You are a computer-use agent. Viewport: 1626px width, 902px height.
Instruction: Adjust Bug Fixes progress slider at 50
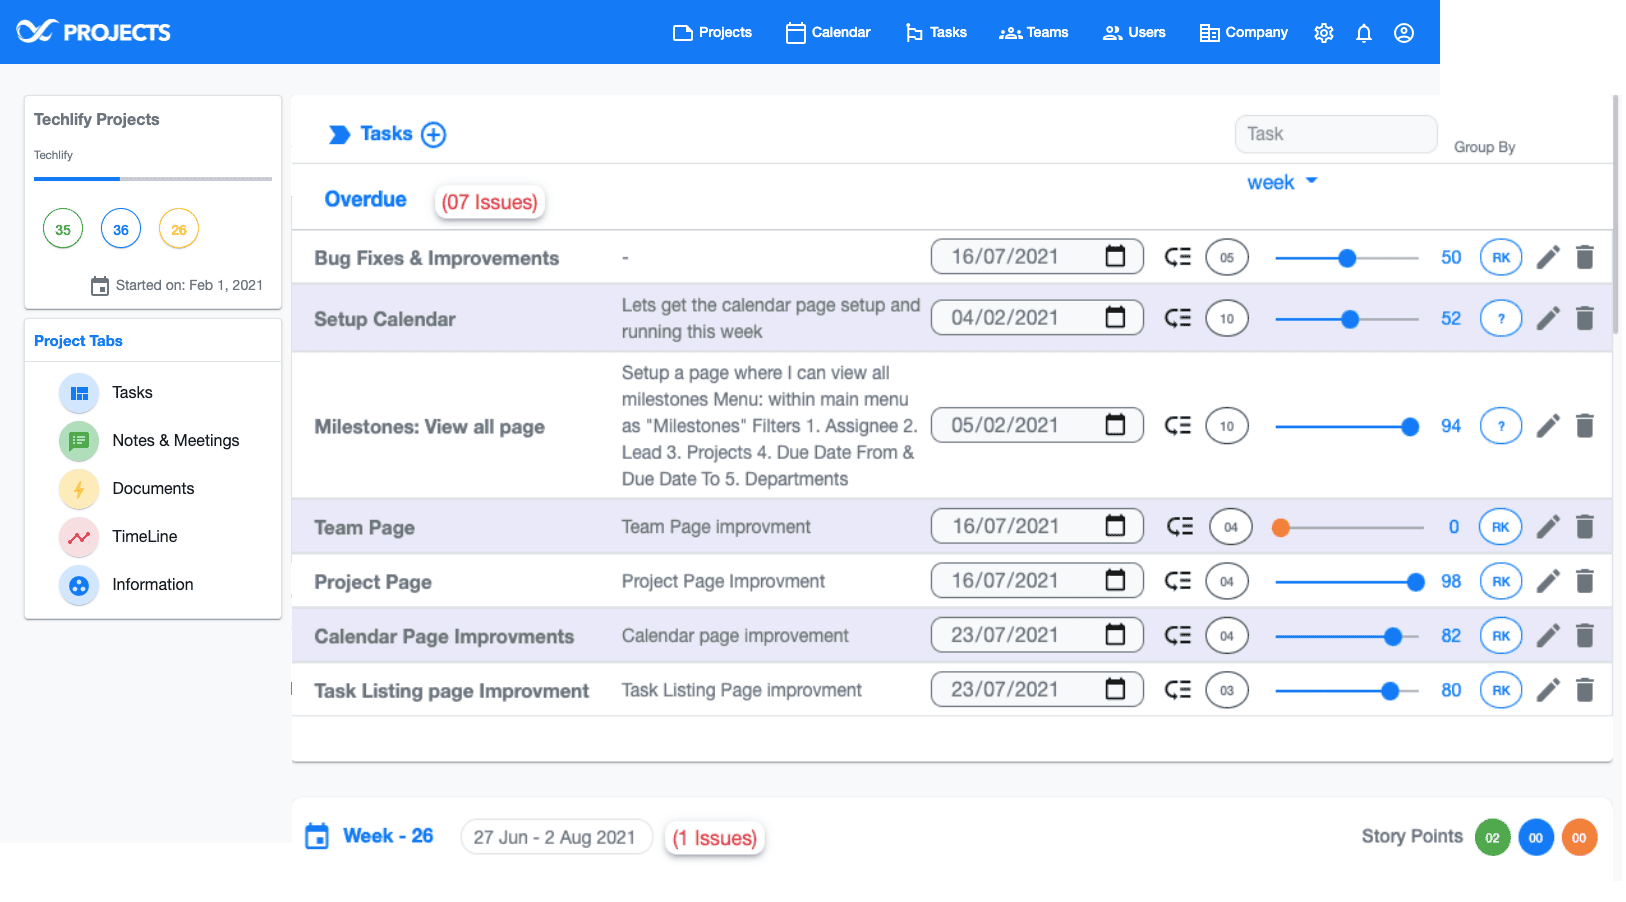[x=1347, y=258]
